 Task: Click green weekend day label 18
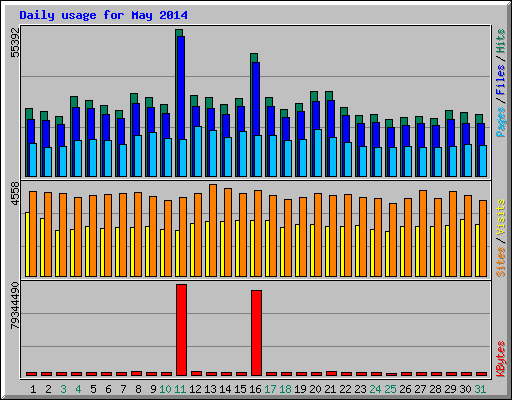point(285,389)
